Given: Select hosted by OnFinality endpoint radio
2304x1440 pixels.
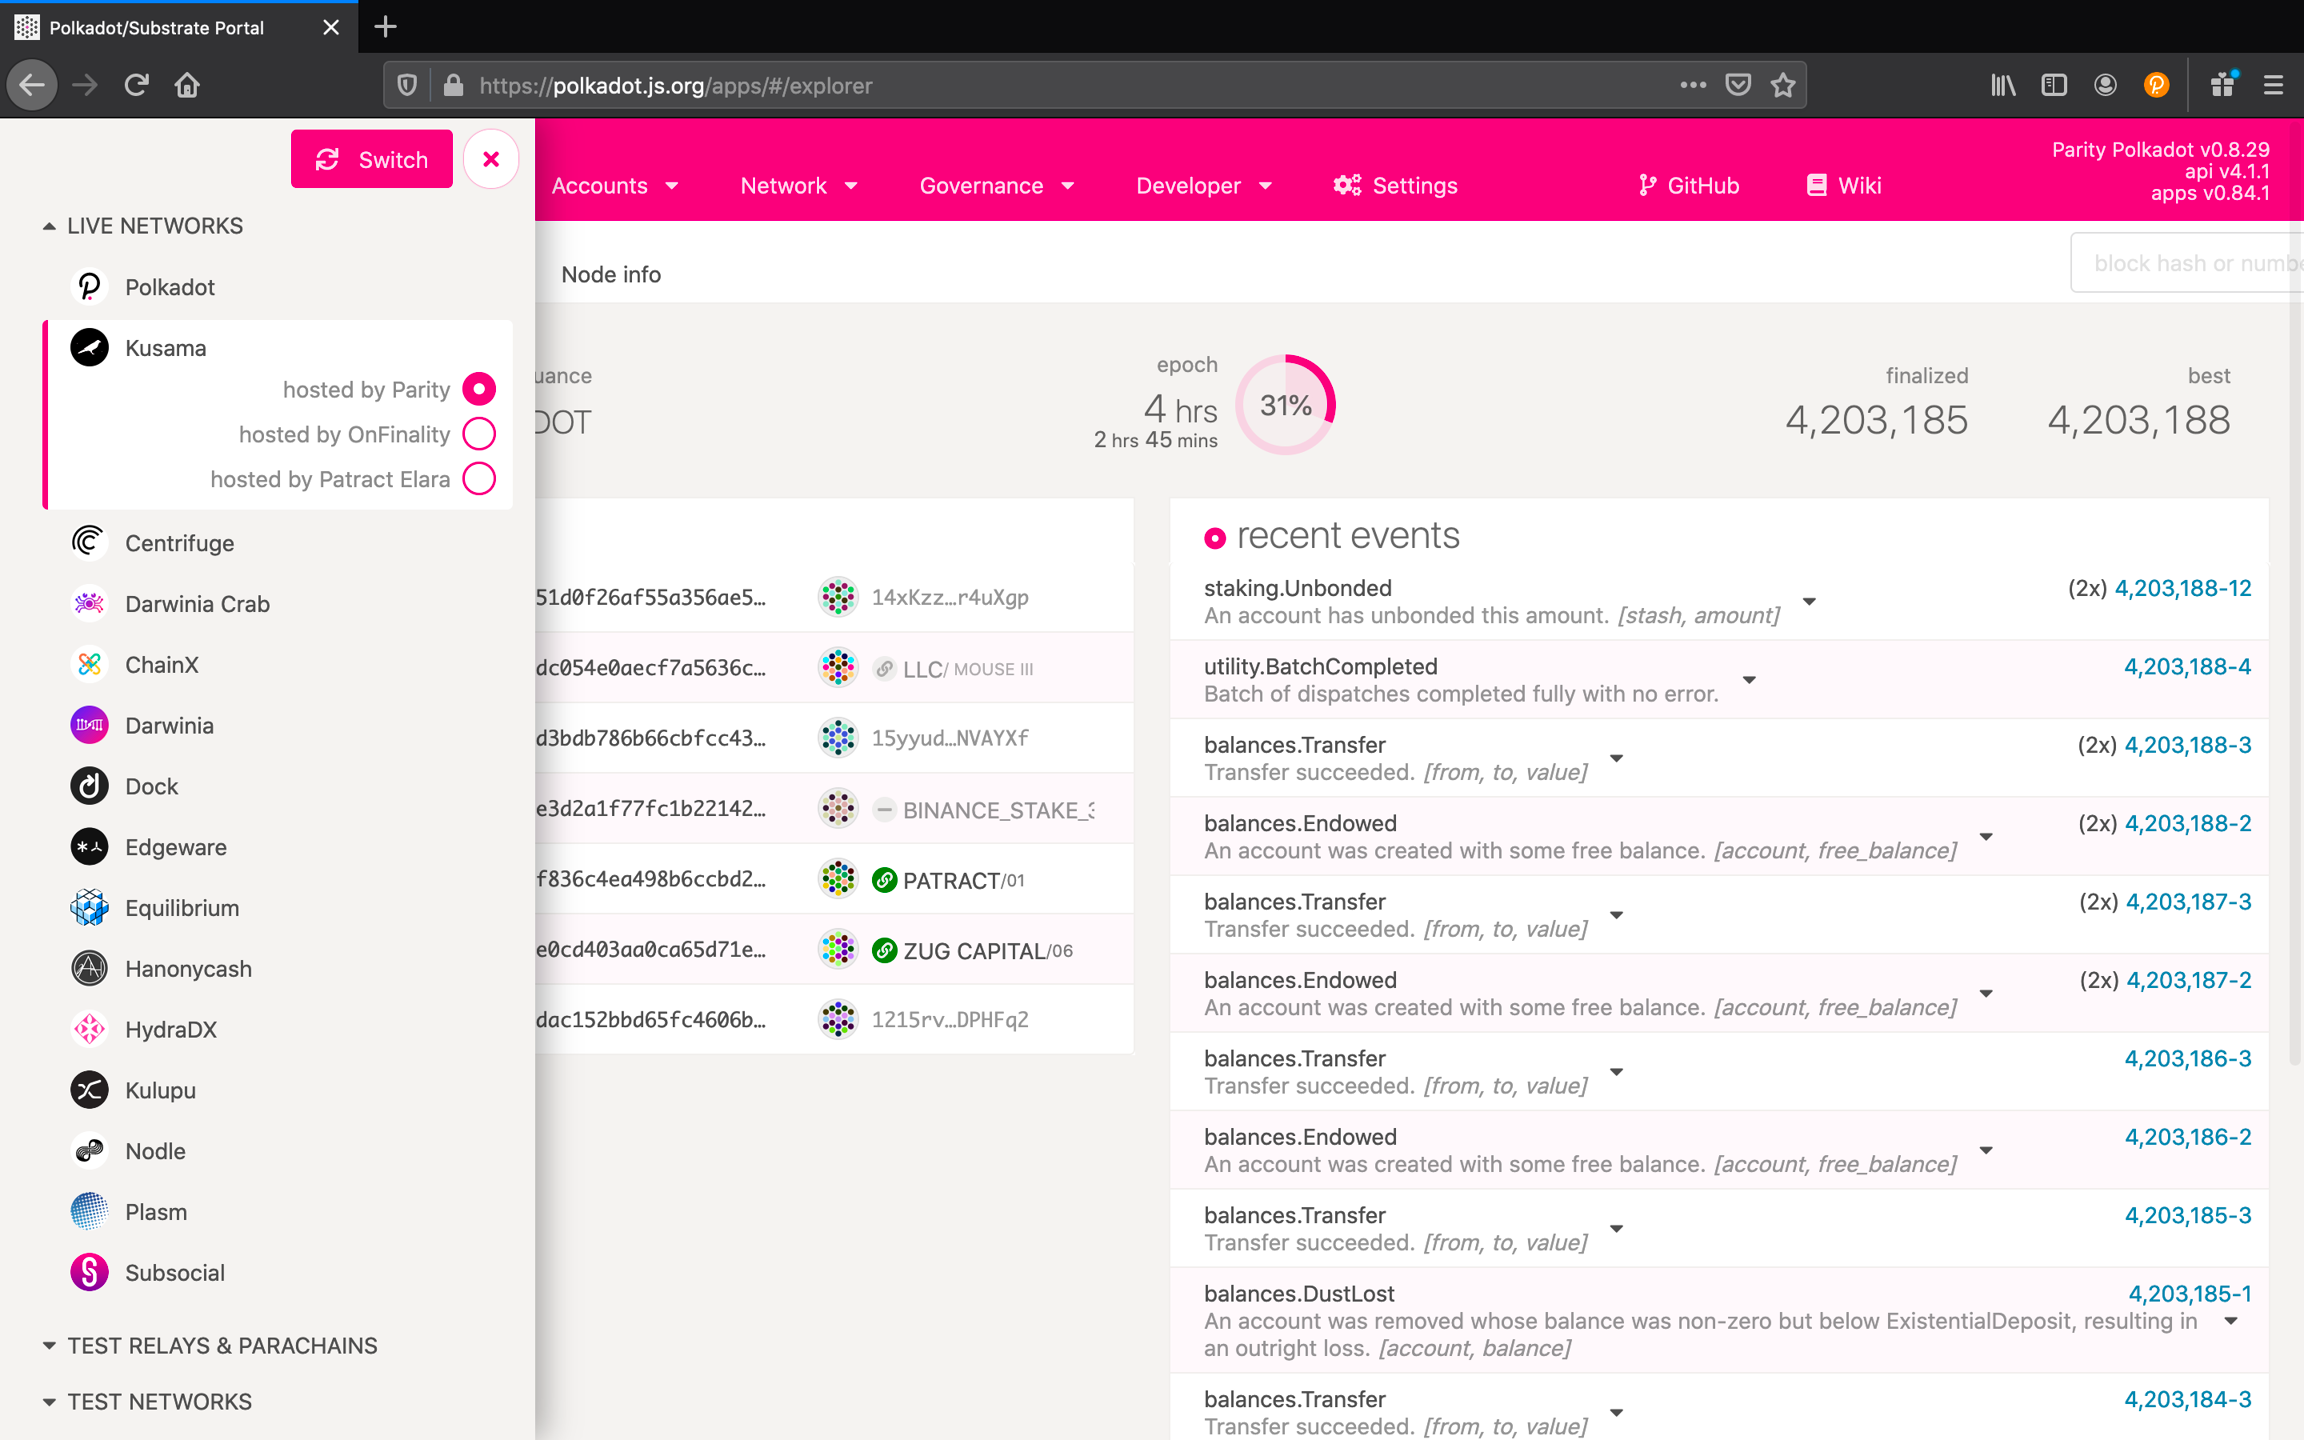Looking at the screenshot, I should [x=479, y=434].
